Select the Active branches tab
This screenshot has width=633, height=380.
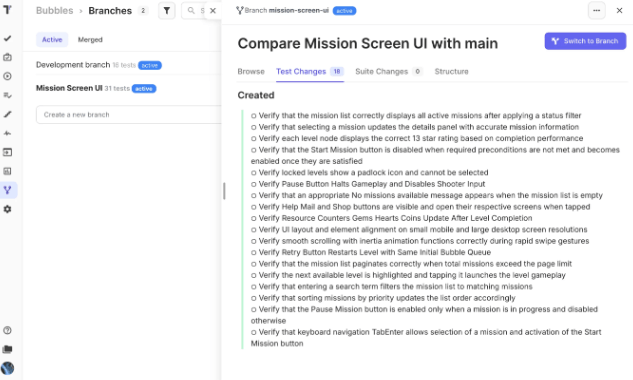[52, 40]
